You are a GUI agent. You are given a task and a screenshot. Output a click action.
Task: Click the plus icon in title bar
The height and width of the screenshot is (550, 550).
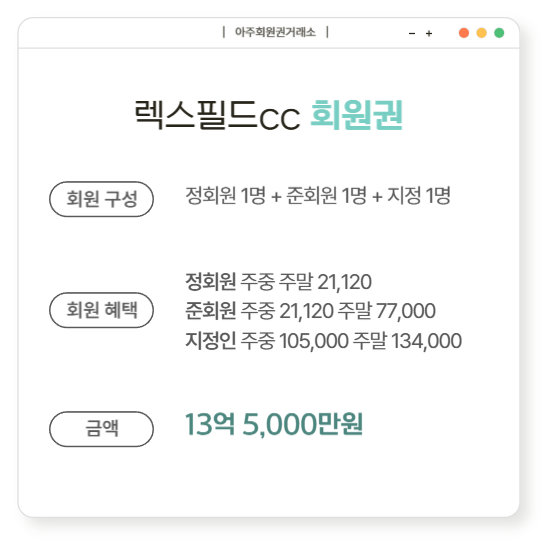(429, 33)
